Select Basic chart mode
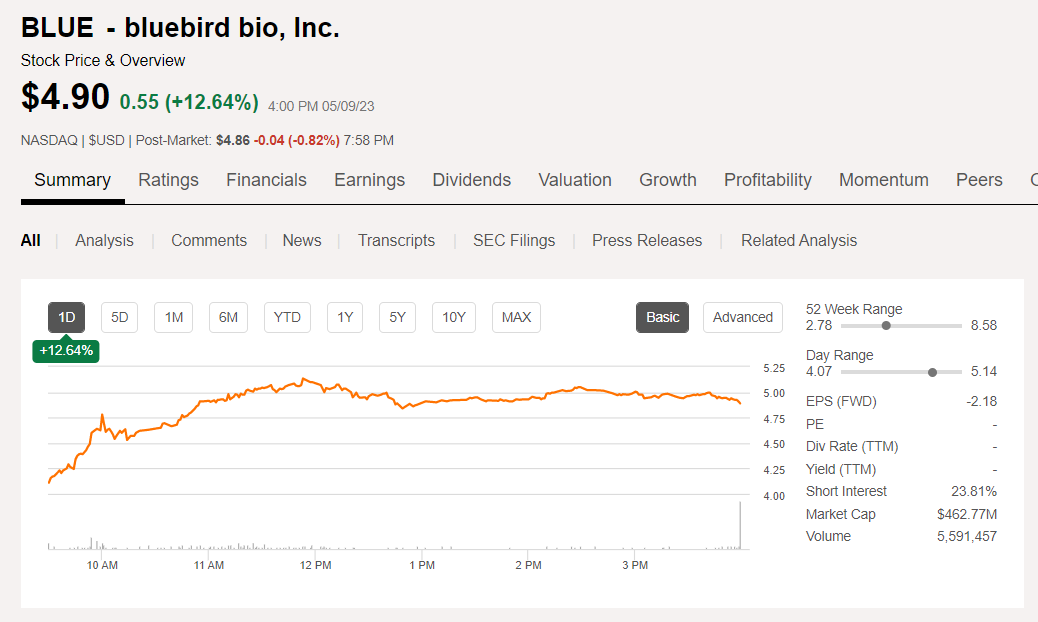 coord(662,317)
